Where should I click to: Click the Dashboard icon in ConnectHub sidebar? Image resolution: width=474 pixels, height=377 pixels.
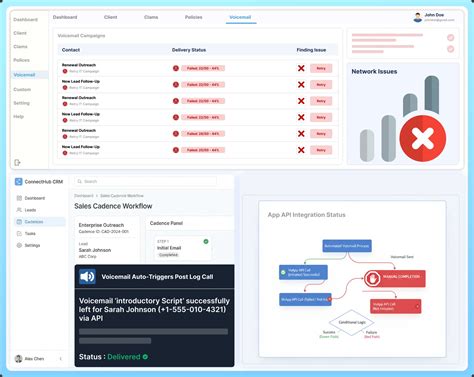tap(19, 198)
